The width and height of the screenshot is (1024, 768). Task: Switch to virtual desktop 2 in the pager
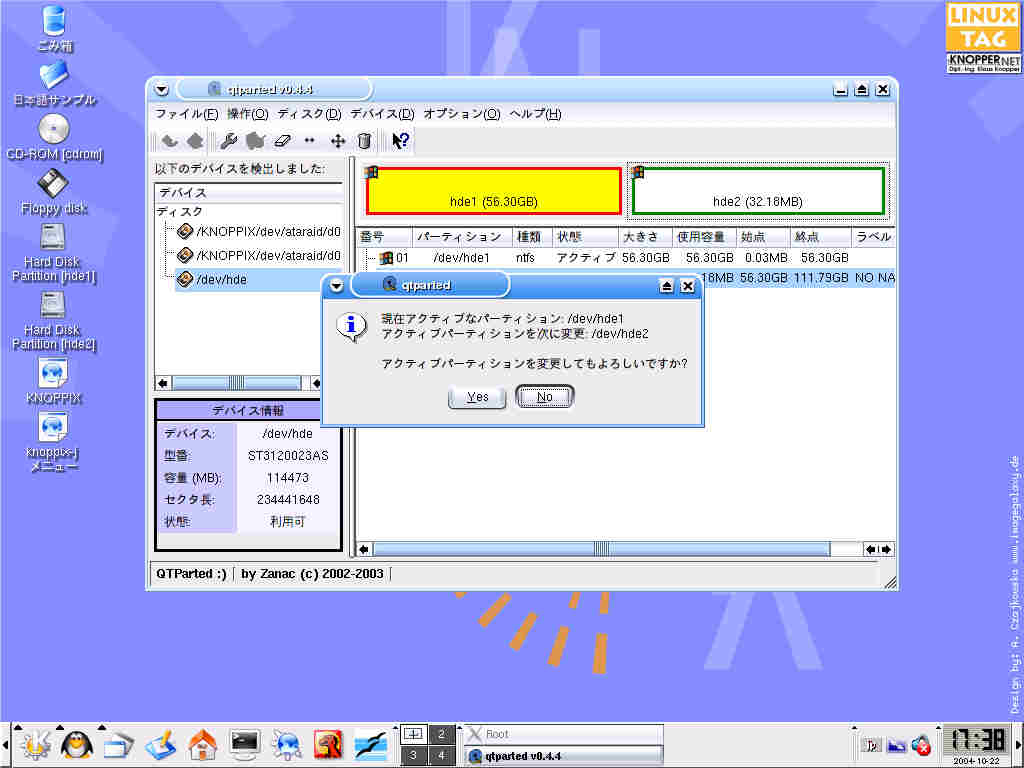click(x=441, y=734)
